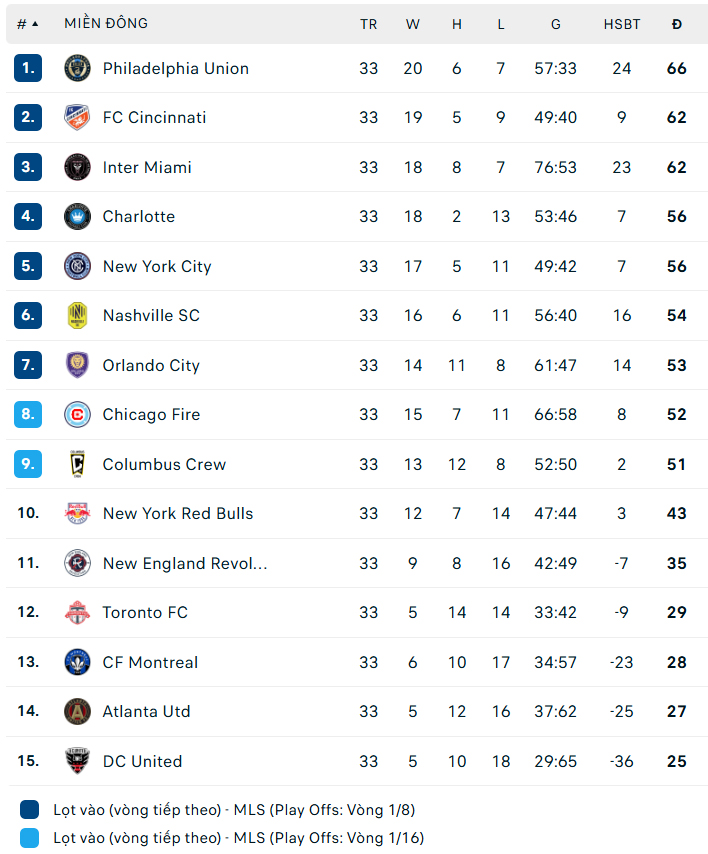Sort standings by the Đ points column
The height and width of the screenshot is (854, 708).
pyautogui.click(x=677, y=24)
